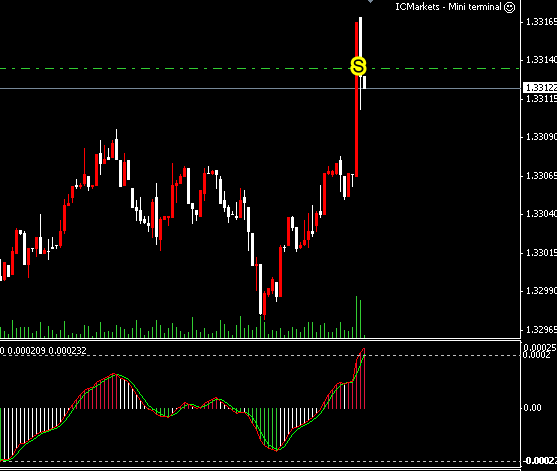Click the 1.32990 price axis label

click(541, 291)
